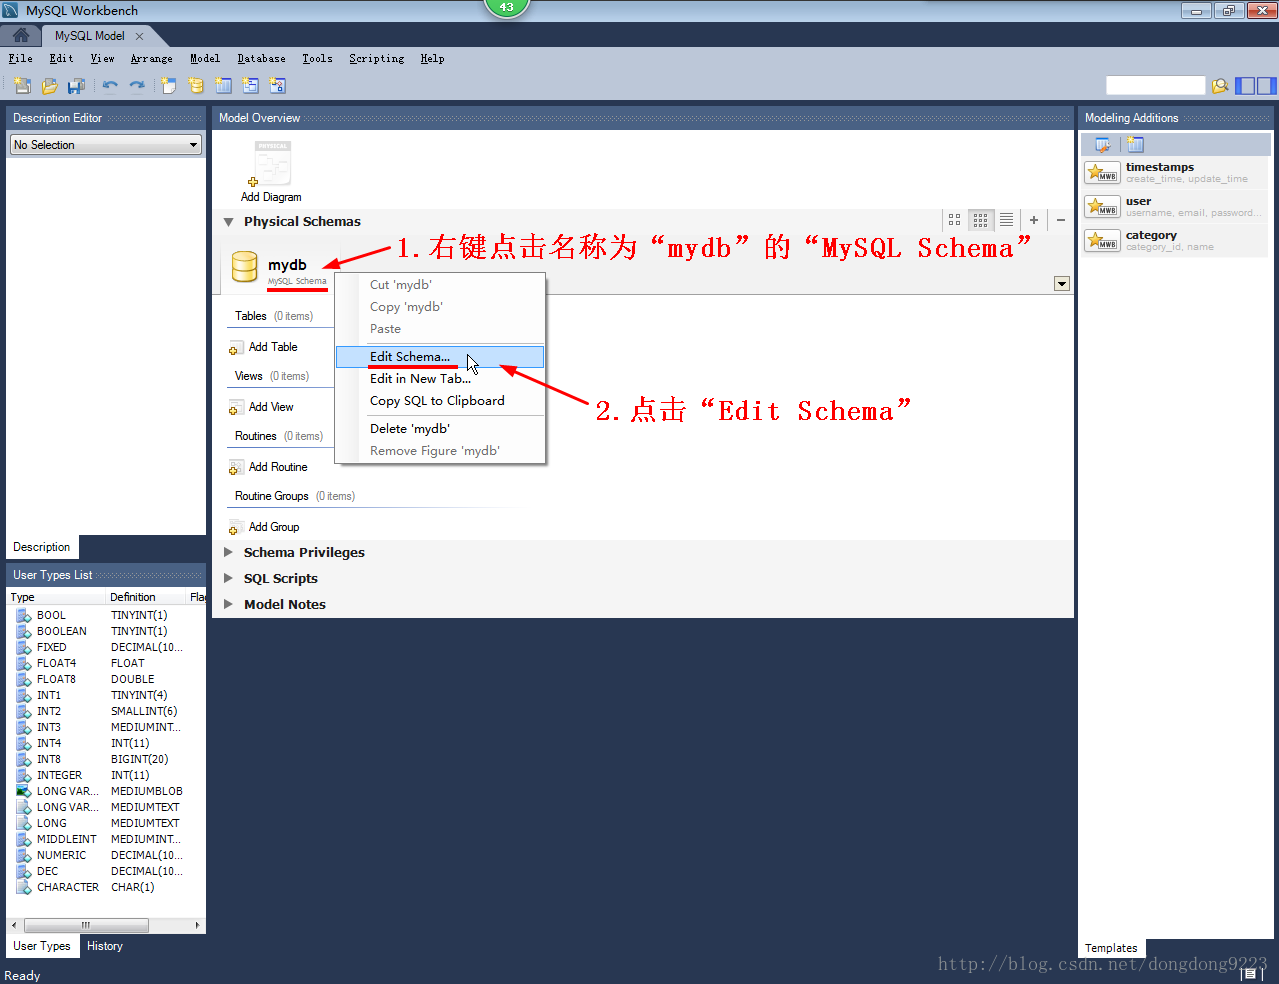Viewport: 1279px width, 984px height.
Task: Click the Add Routine icon
Action: pyautogui.click(x=235, y=468)
